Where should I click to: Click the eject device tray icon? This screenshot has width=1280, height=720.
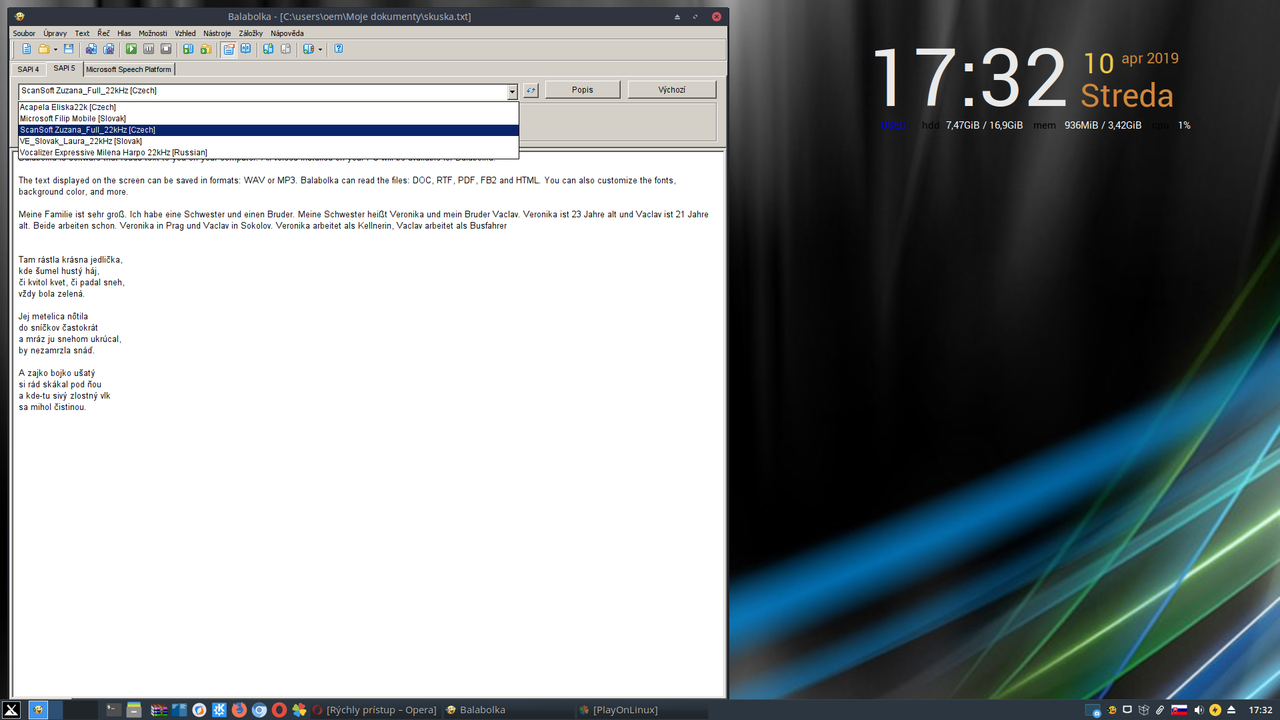point(1231,710)
